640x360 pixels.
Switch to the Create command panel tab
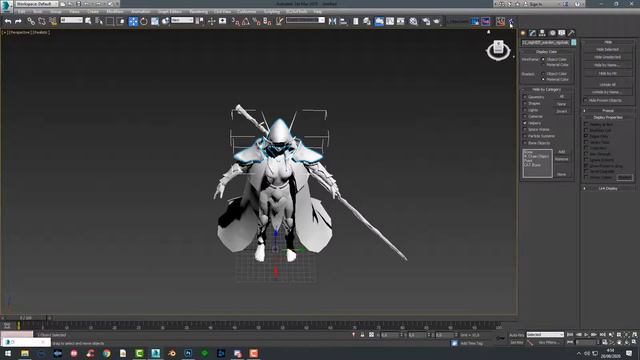click(x=523, y=33)
